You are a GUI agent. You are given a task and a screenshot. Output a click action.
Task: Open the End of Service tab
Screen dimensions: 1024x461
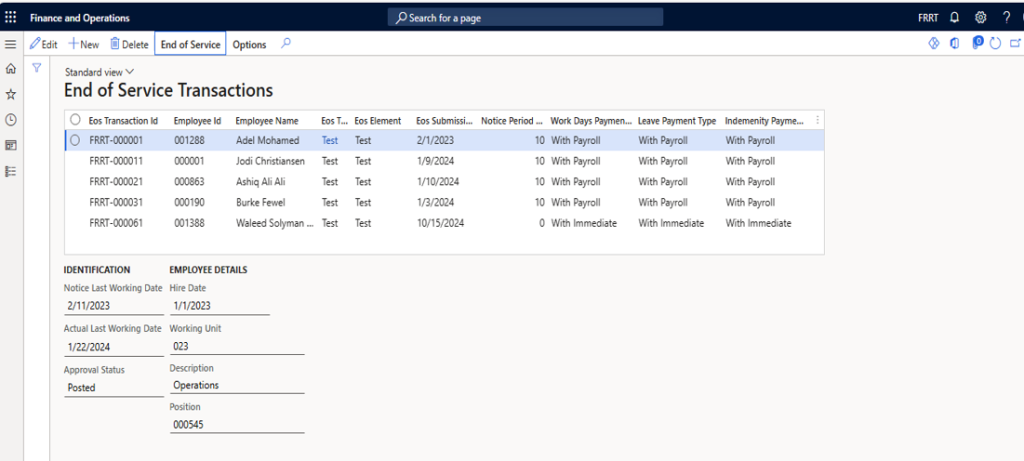[190, 44]
